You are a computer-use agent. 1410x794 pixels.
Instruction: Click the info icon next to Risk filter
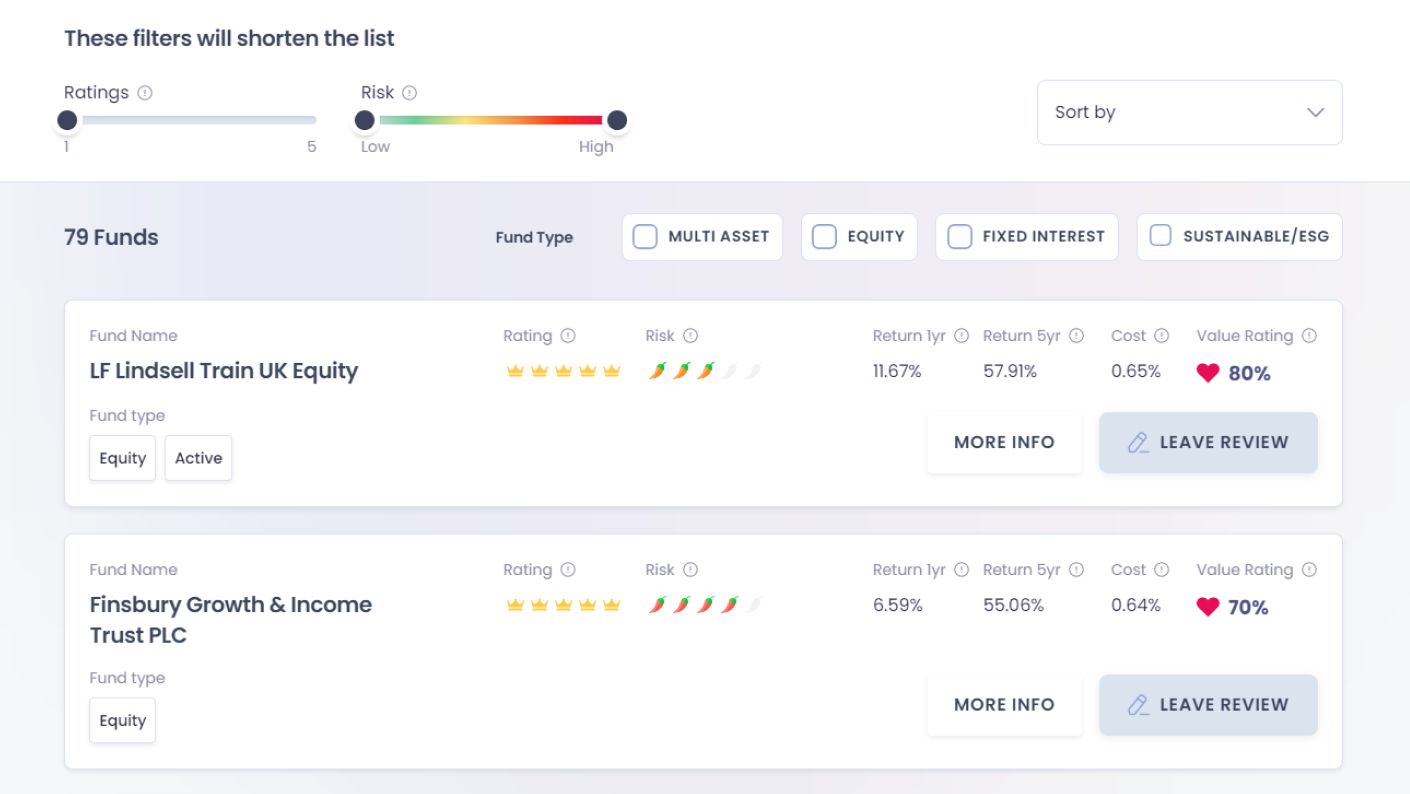pyautogui.click(x=409, y=93)
